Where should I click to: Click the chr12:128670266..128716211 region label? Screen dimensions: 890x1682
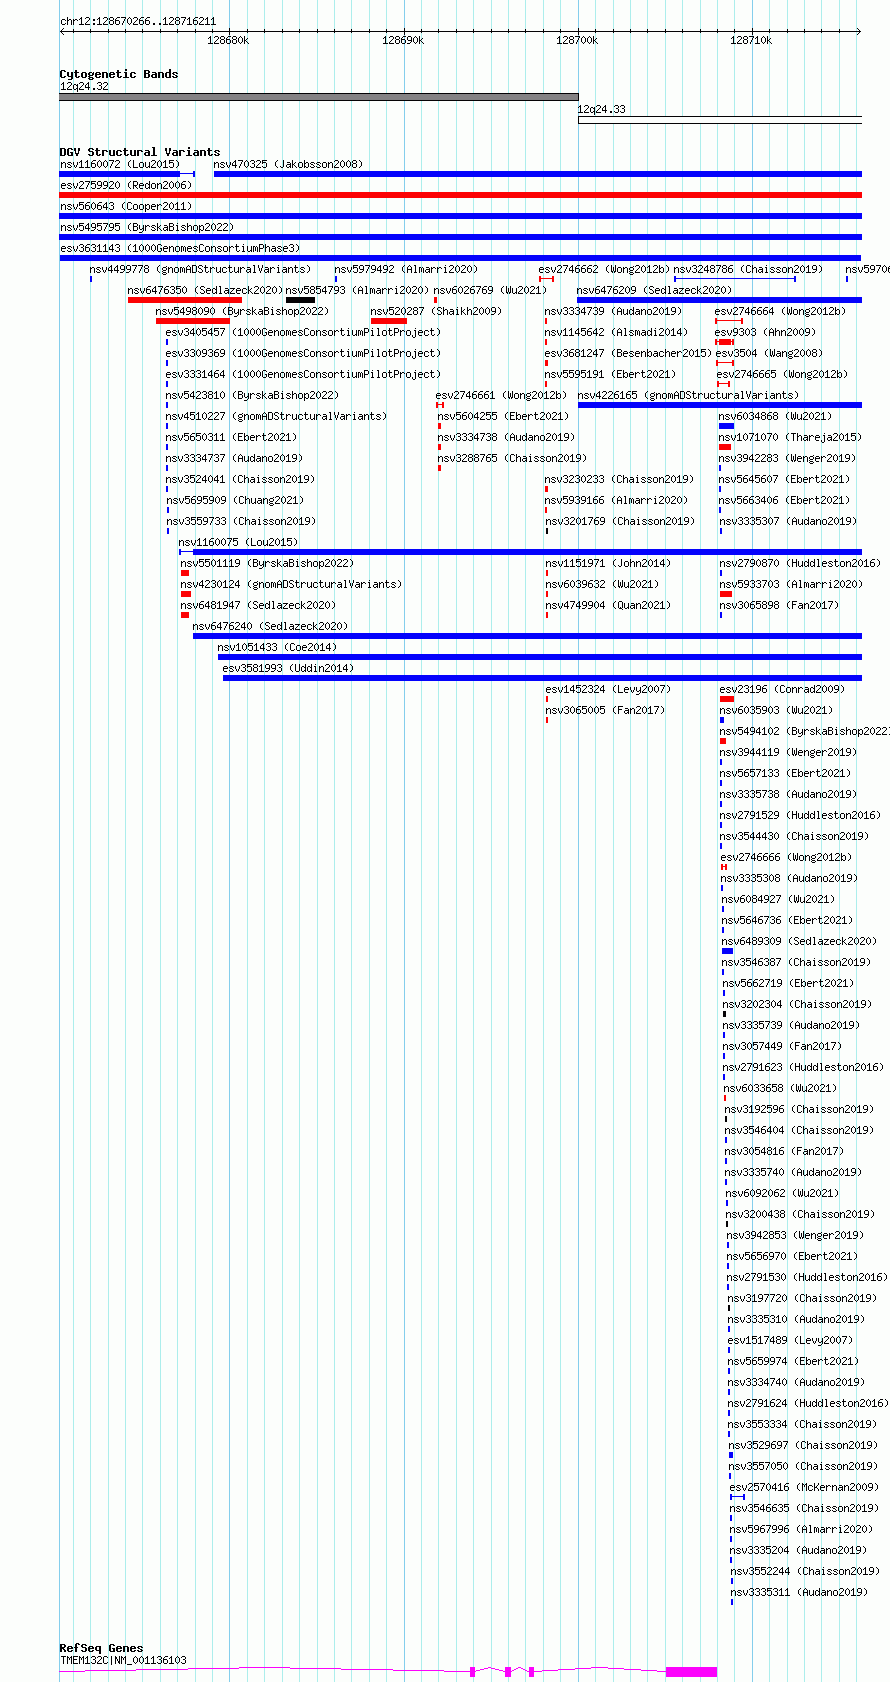tap(137, 21)
